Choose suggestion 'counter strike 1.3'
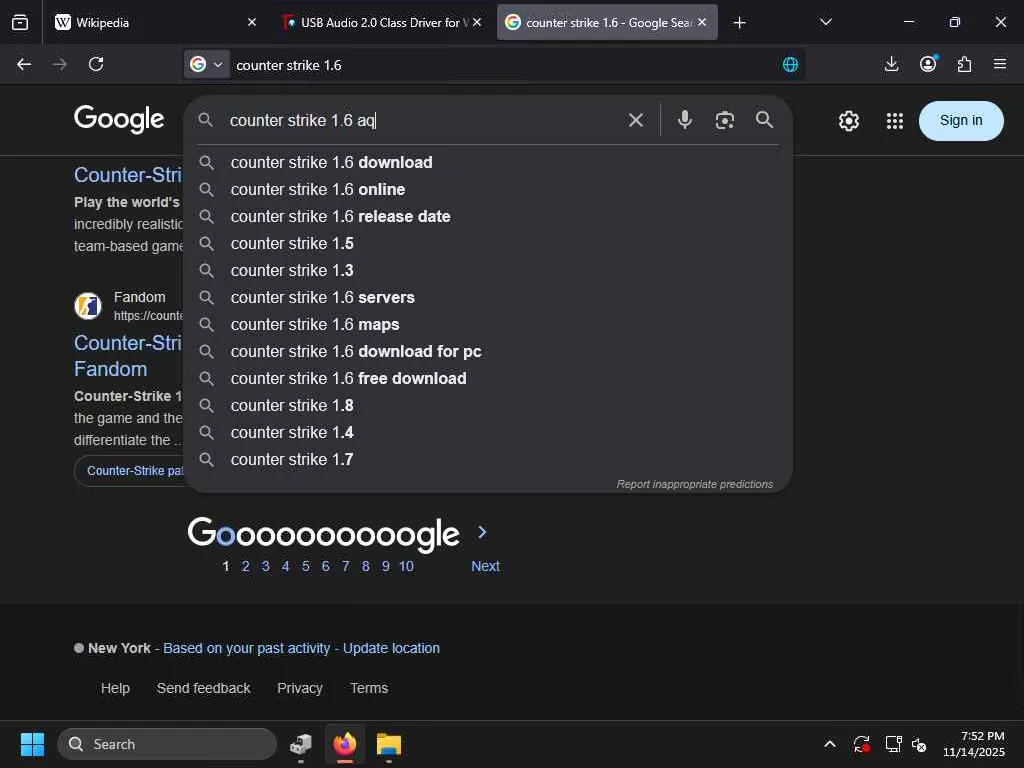Viewport: 1024px width, 768px height. click(488, 270)
